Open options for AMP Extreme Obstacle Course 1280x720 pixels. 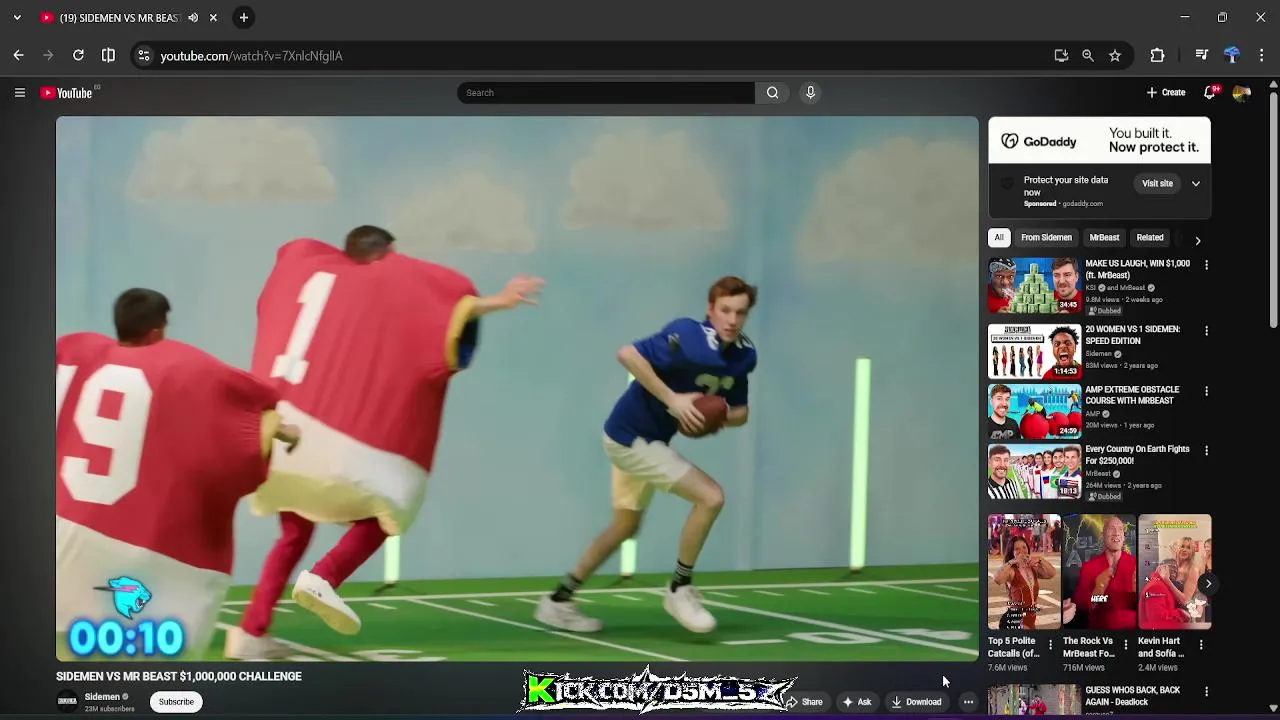(1206, 391)
